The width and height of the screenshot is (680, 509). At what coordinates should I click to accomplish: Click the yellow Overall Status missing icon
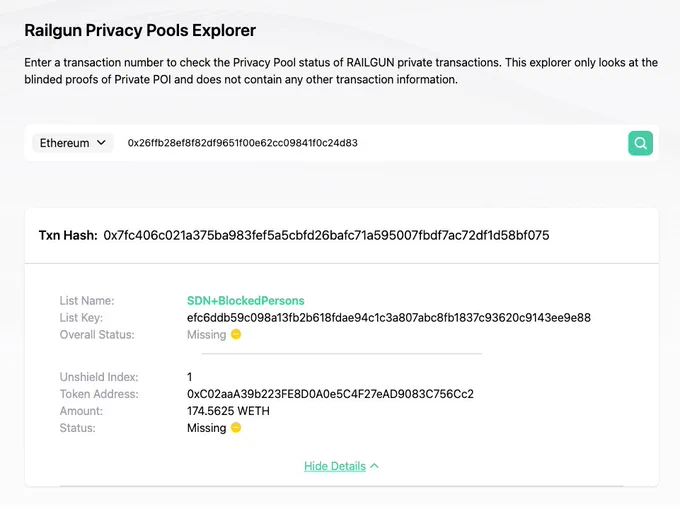[236, 334]
